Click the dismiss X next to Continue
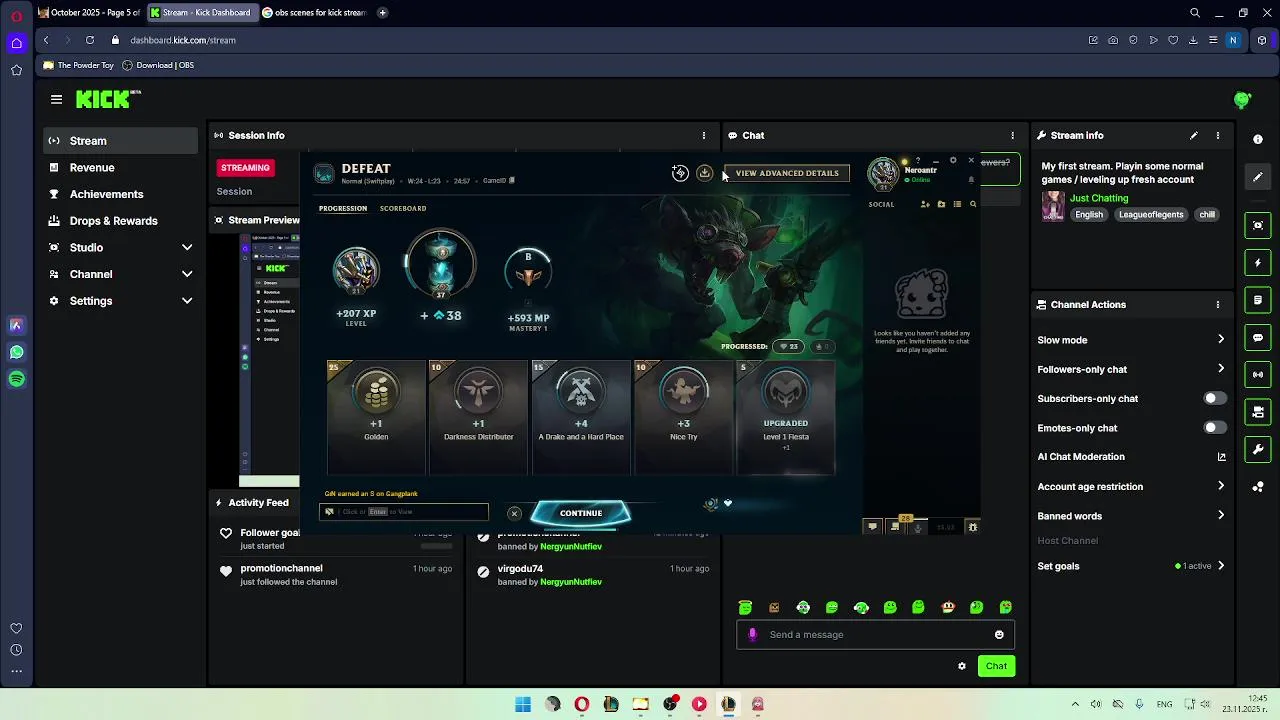 click(x=514, y=513)
